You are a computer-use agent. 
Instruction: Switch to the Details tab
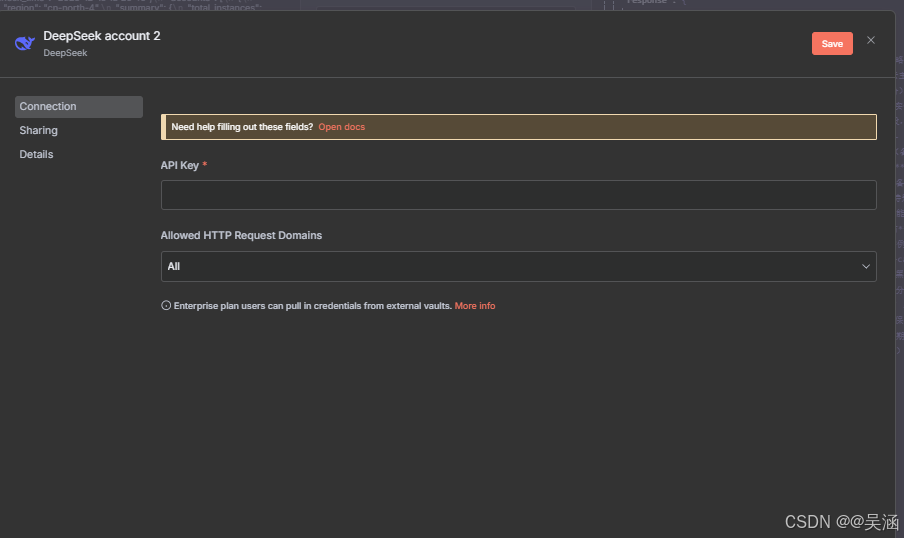[36, 155]
